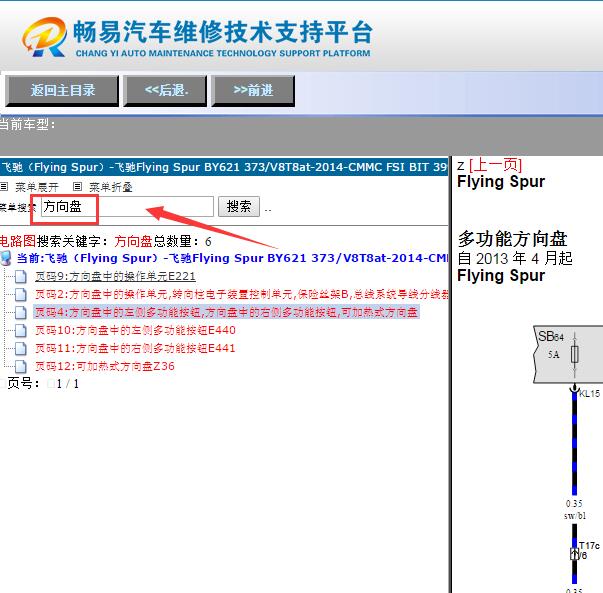Go to previous page via [上一页]
This screenshot has width=603, height=593.
[495, 165]
